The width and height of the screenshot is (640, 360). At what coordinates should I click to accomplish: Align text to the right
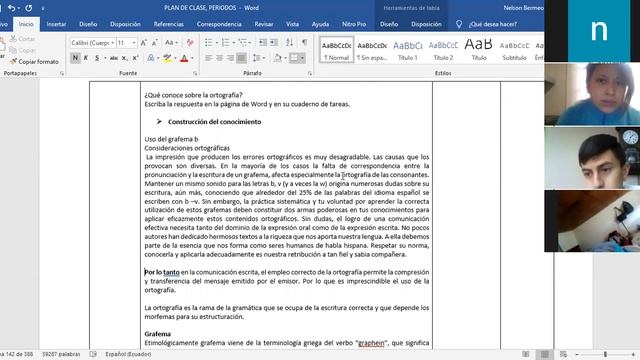[x=231, y=58]
